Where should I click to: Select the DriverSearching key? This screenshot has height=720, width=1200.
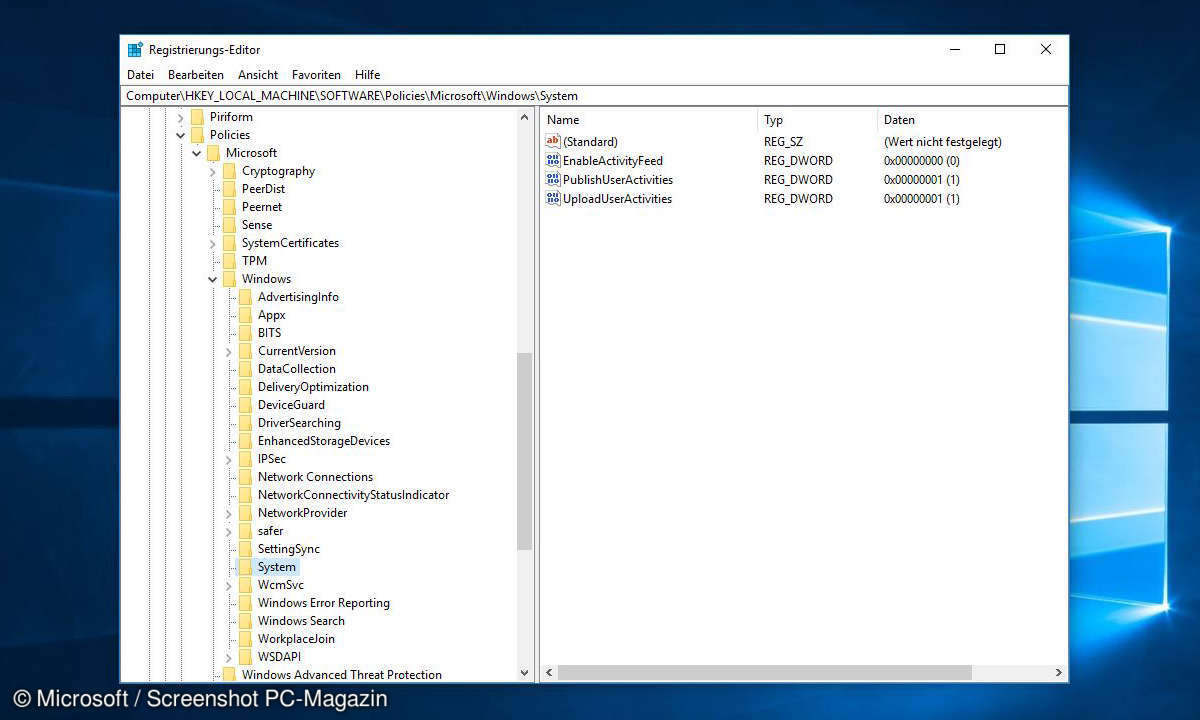299,423
